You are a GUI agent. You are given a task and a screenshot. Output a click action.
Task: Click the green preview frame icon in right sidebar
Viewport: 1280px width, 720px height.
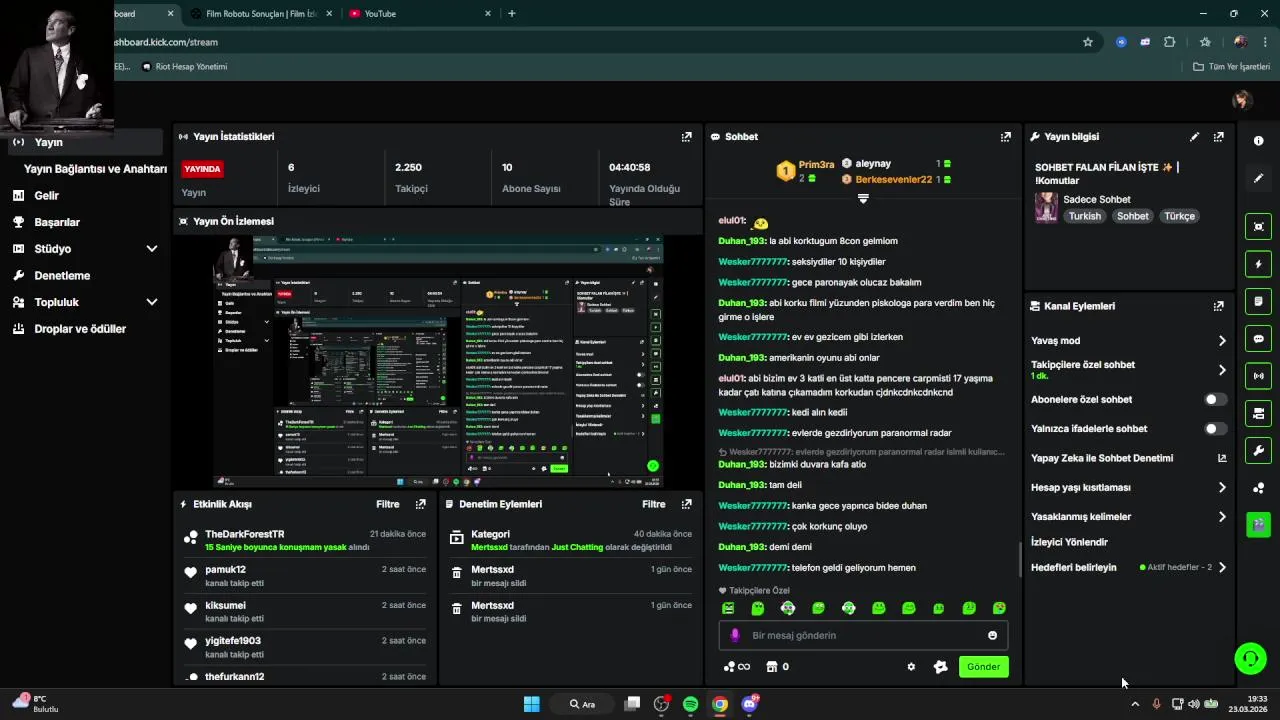coord(1259,227)
